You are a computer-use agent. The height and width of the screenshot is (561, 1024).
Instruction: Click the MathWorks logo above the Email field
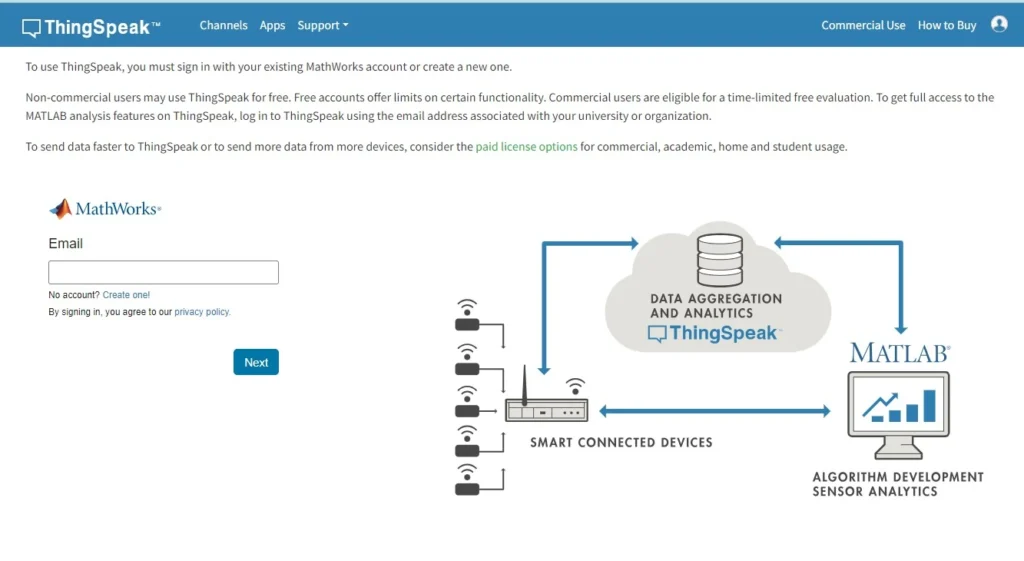coord(105,208)
